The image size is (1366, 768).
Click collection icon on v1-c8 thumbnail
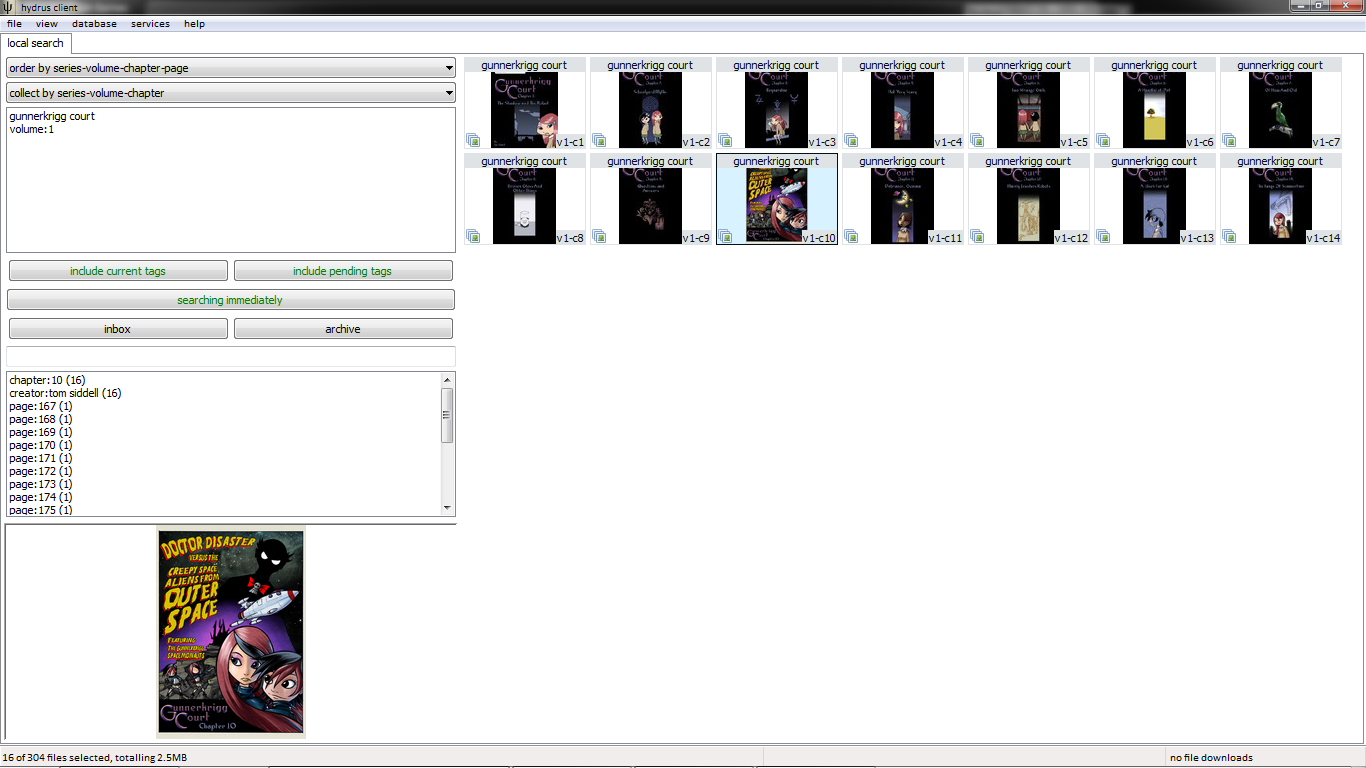(473, 237)
